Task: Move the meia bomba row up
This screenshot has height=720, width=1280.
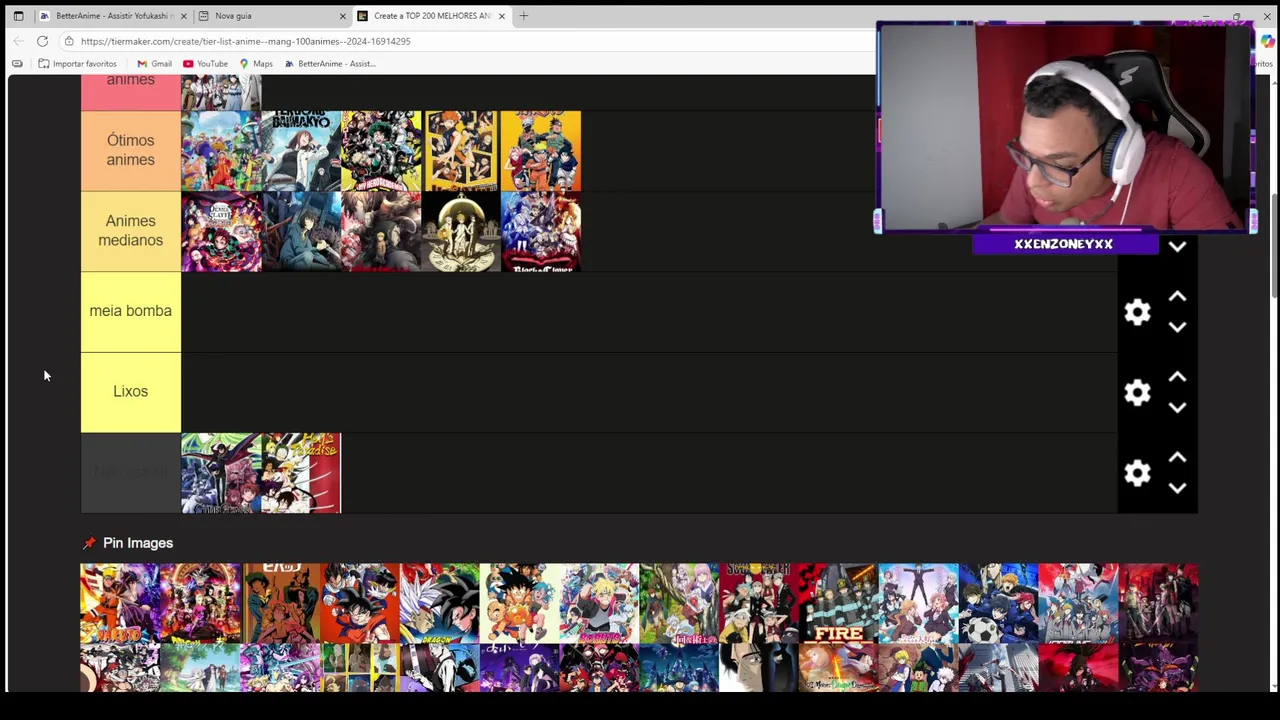Action: [x=1177, y=297]
